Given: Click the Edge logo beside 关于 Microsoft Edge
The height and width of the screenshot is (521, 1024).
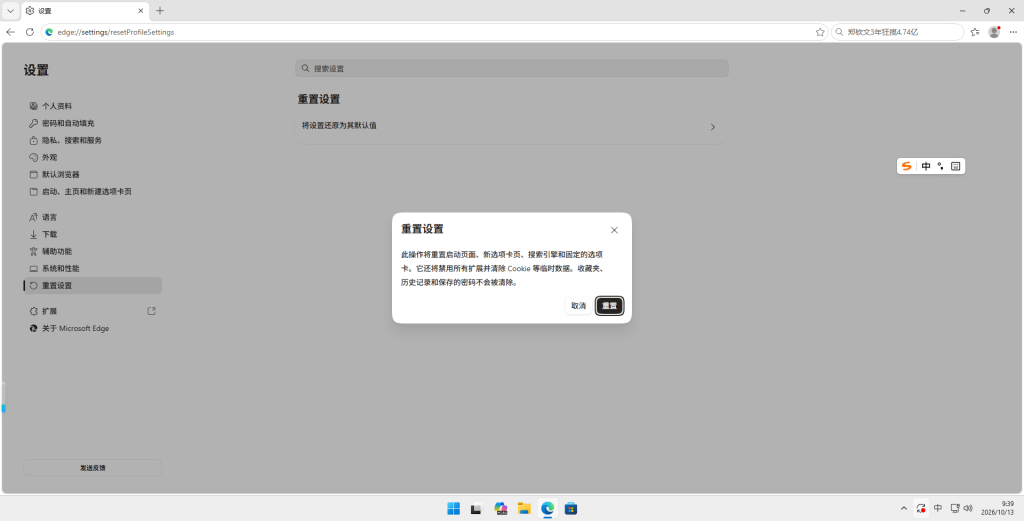Looking at the screenshot, I should coord(33,328).
